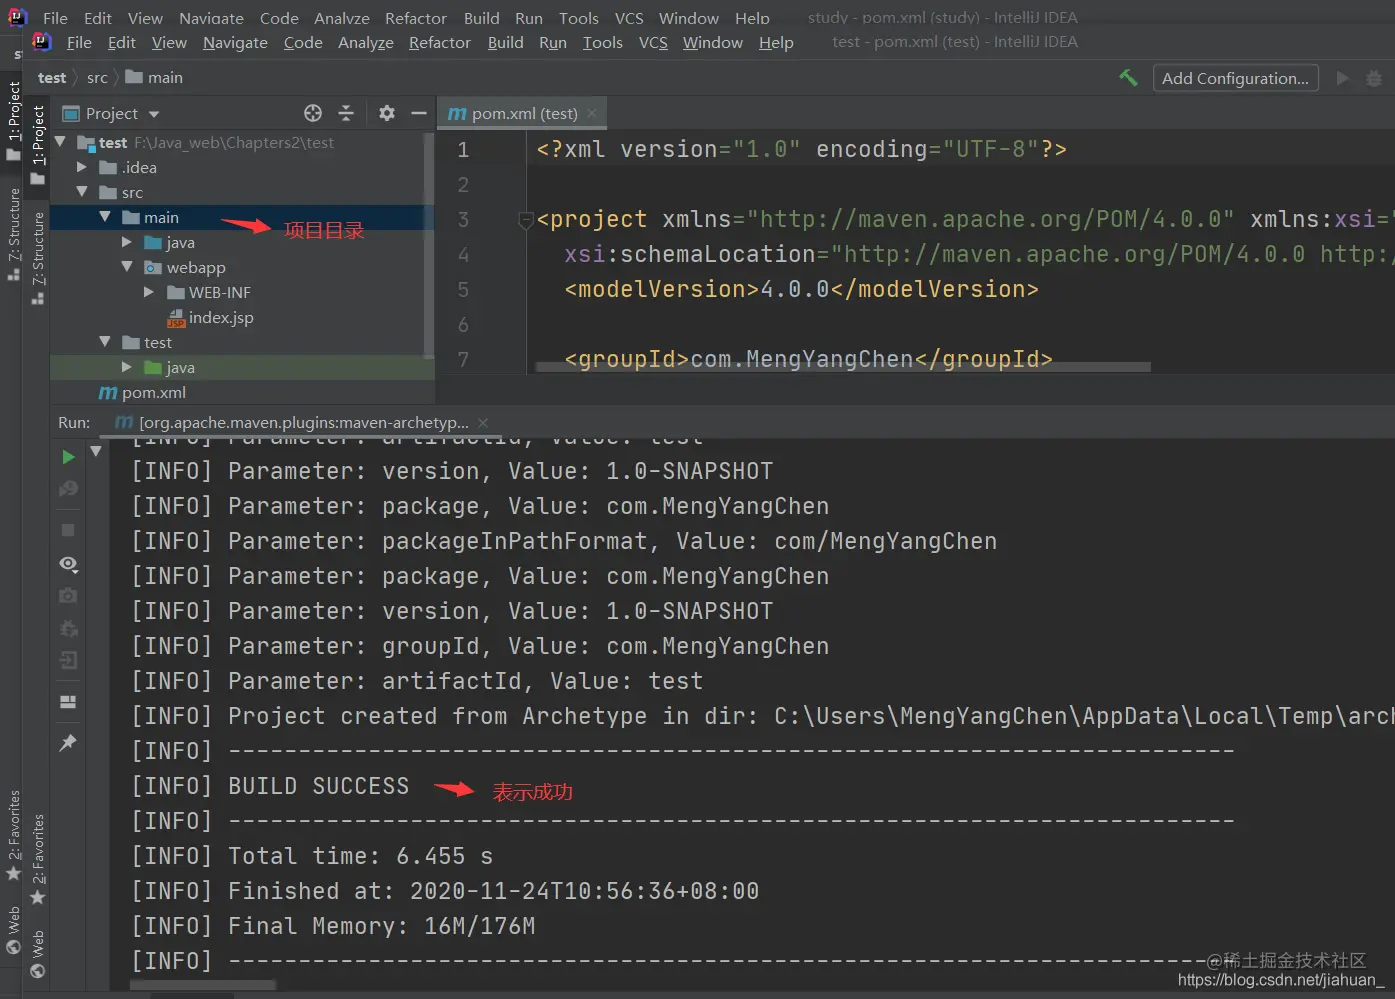Click the Restore Layout icon in the Run toolbar
This screenshot has height=999, width=1395.
(68, 702)
